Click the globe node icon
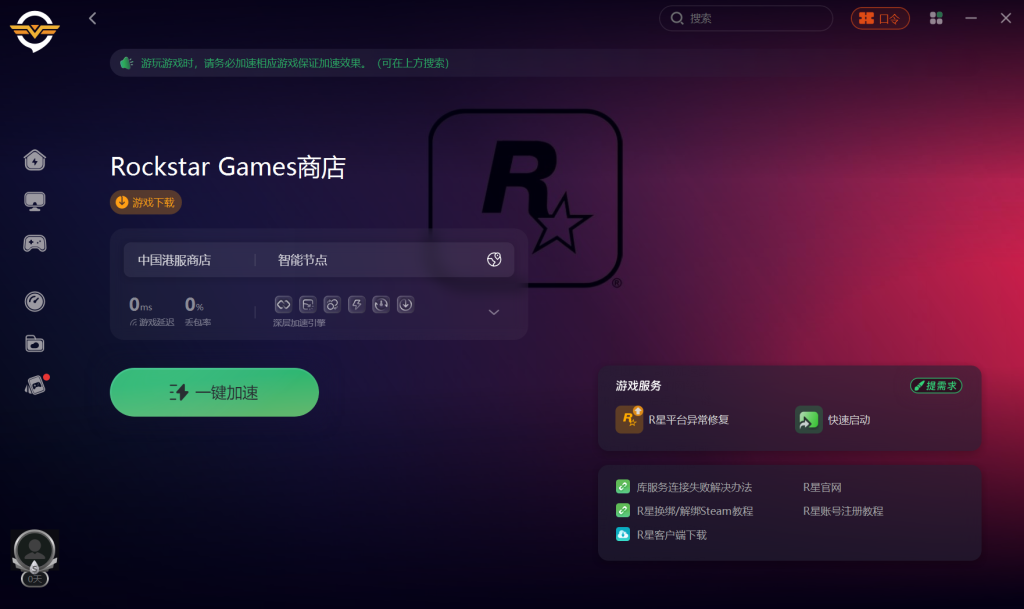Screen dimensions: 1024x609 pos(494,260)
